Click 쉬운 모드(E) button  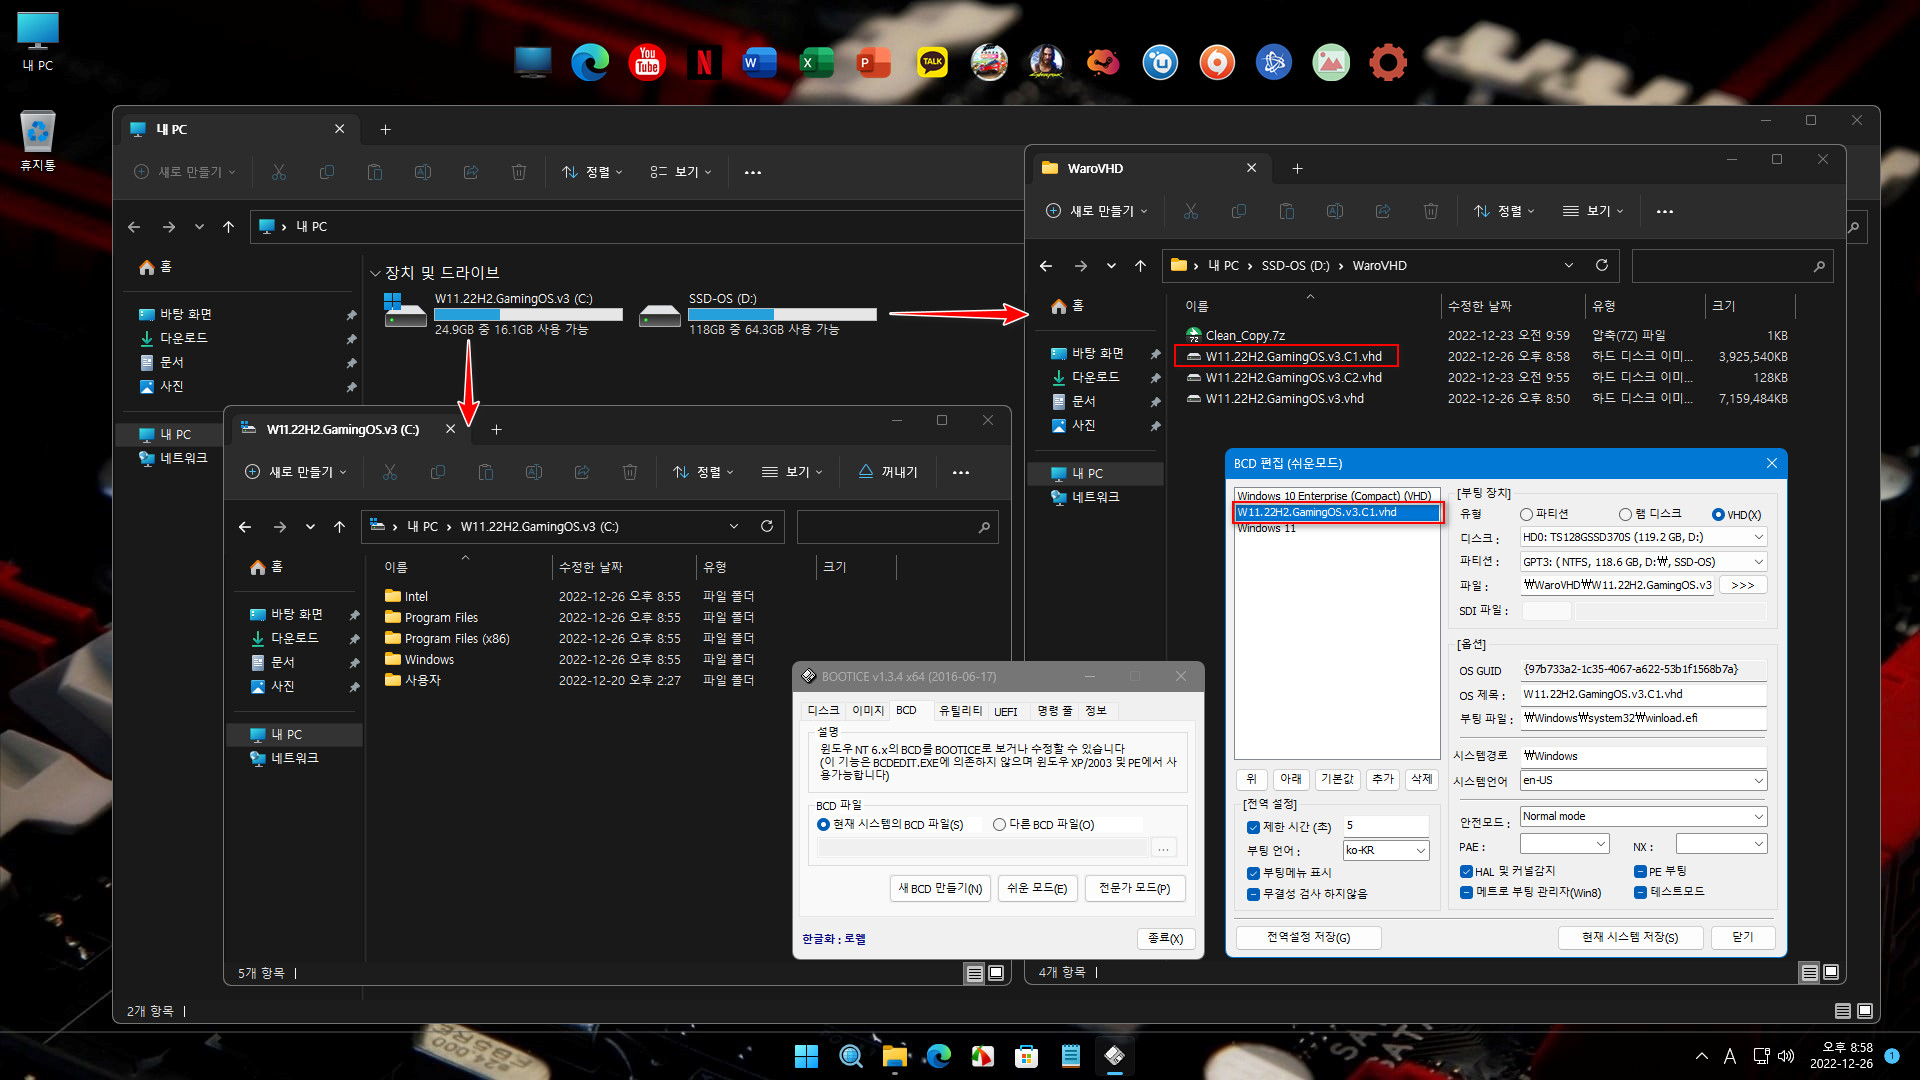pos(1037,888)
